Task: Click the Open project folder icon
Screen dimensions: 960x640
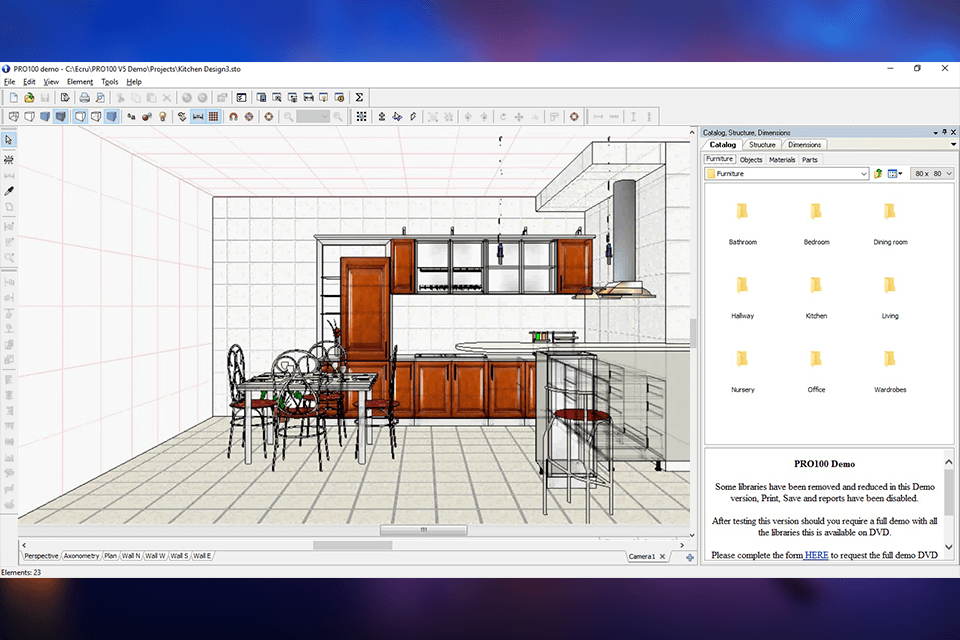Action: [x=28, y=97]
